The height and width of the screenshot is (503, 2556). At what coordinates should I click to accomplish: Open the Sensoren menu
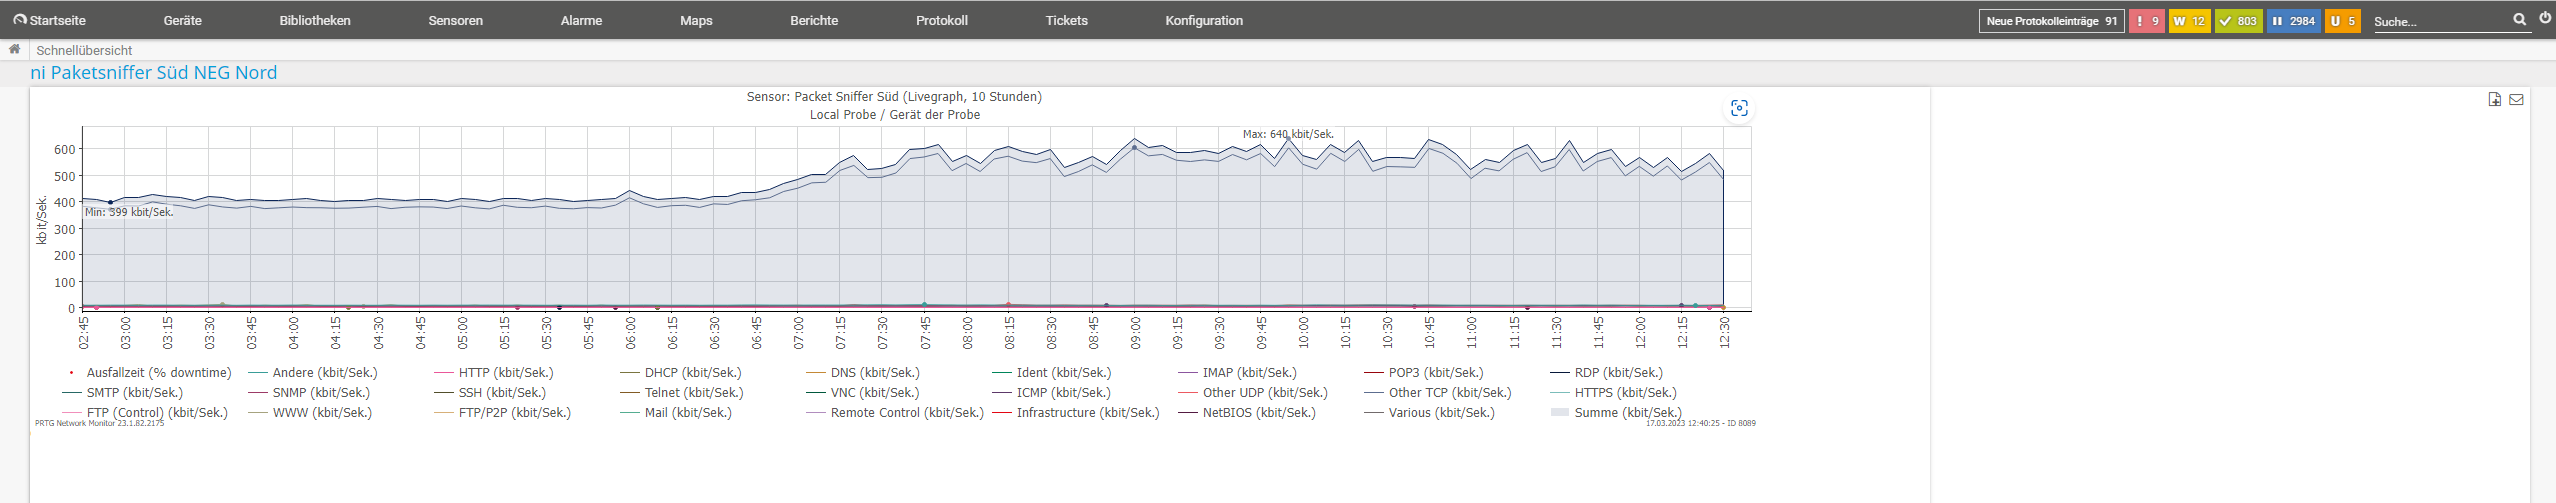click(x=455, y=21)
